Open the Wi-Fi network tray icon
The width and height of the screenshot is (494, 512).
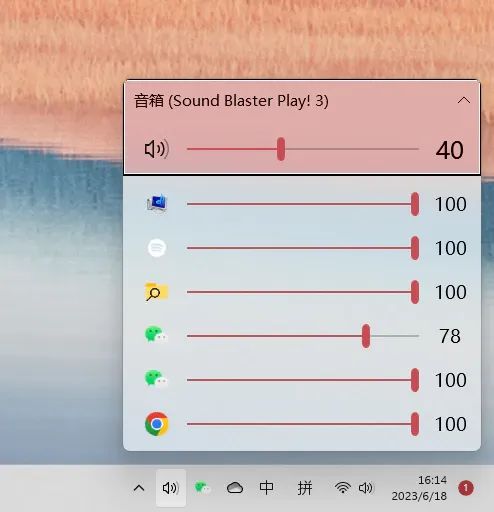tap(343, 488)
